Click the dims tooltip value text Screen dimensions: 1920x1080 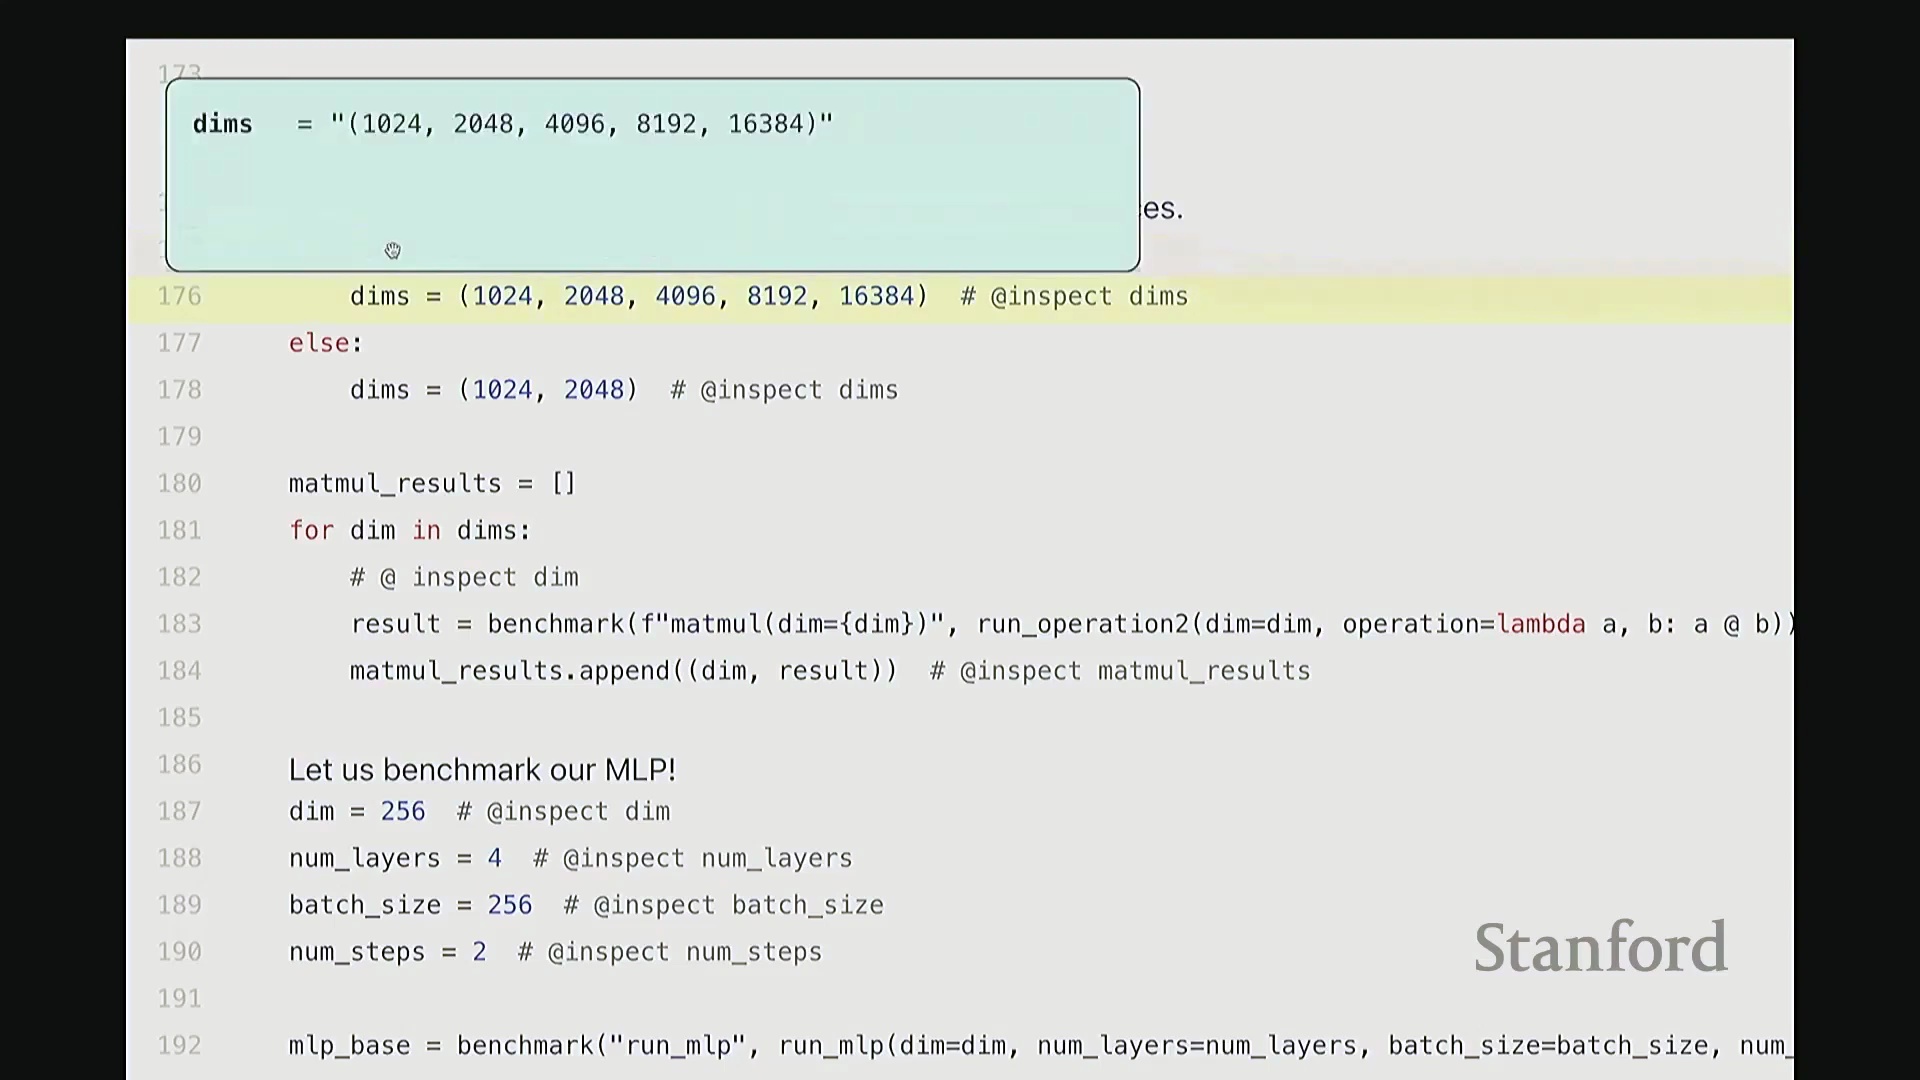pyautogui.click(x=581, y=124)
